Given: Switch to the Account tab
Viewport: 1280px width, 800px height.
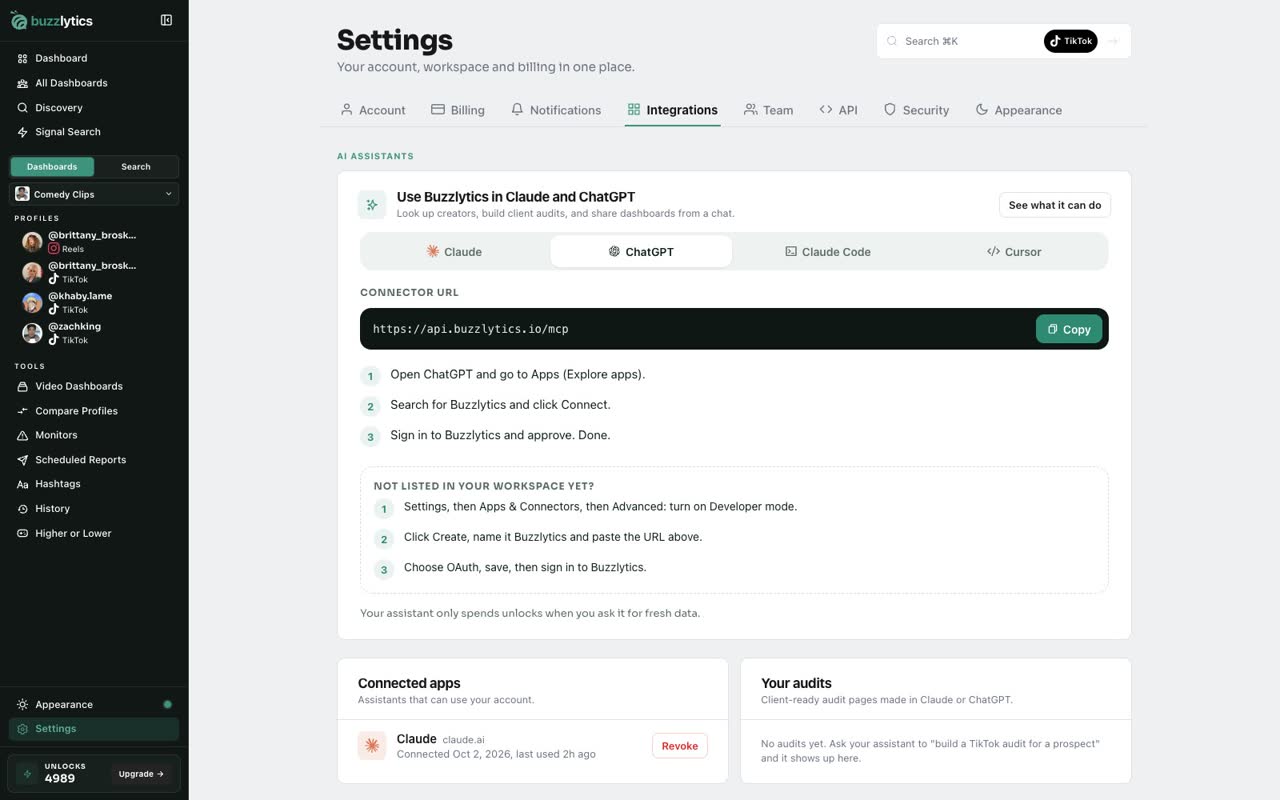Looking at the screenshot, I should point(373,110).
